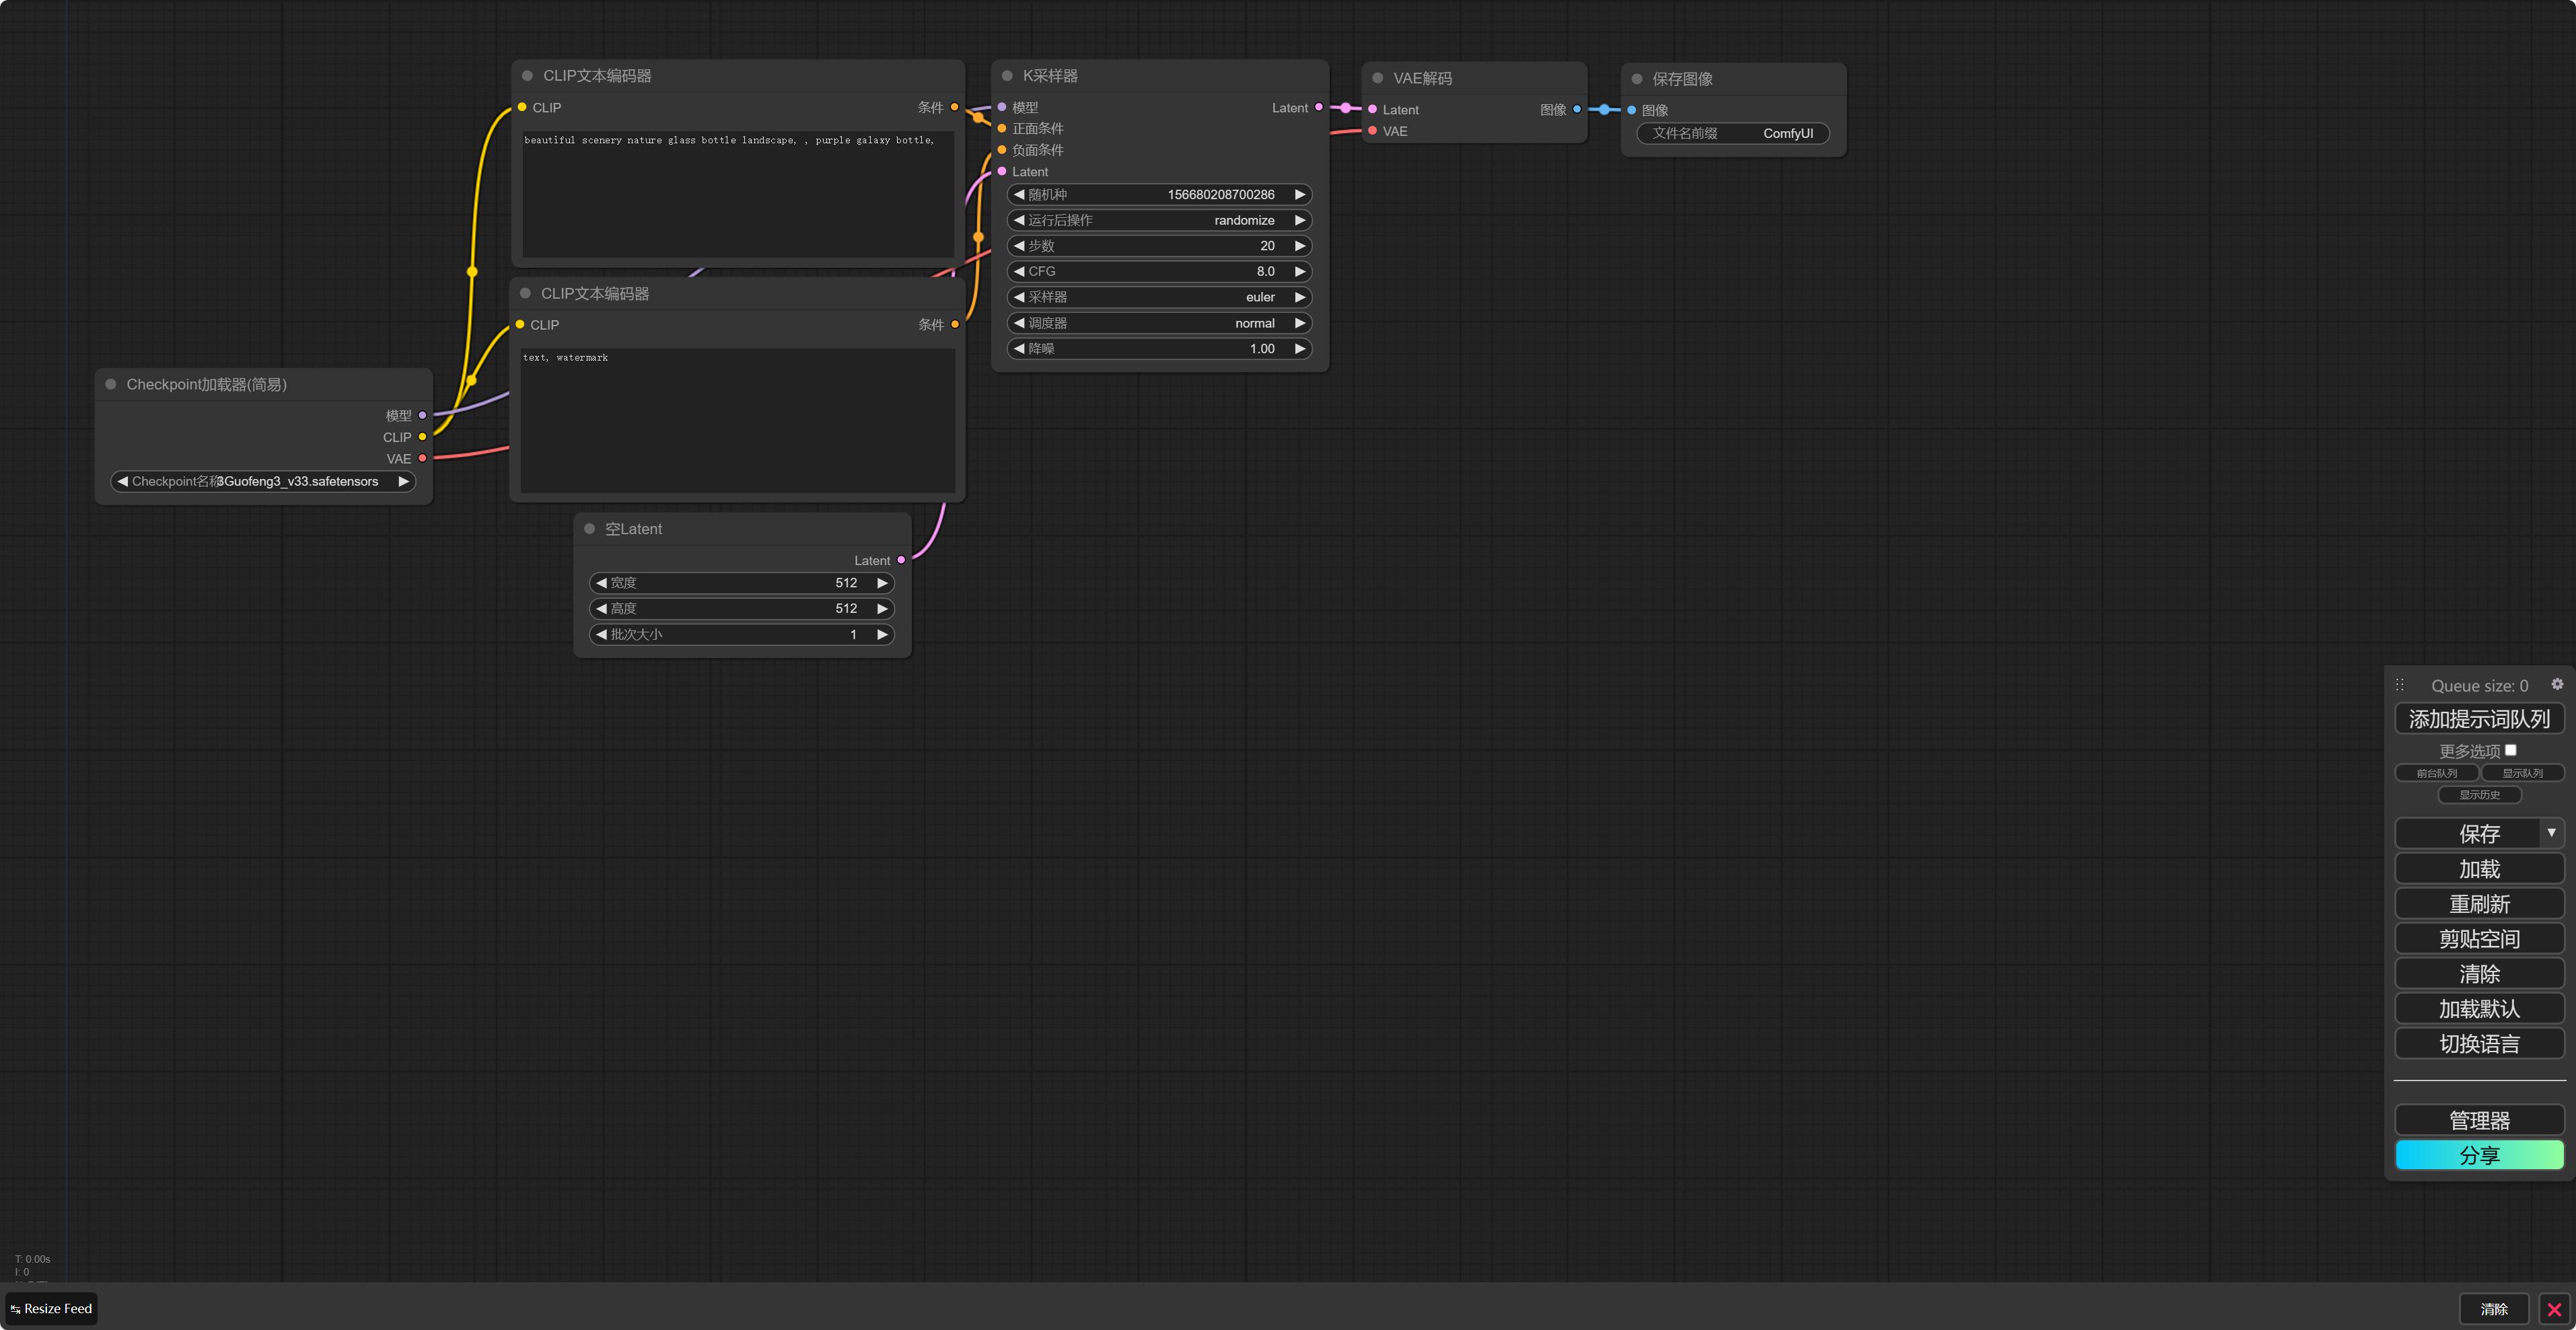The width and height of the screenshot is (2576, 1330).
Task: Collapse the K采样器 node via its dot
Action: click(x=1007, y=76)
